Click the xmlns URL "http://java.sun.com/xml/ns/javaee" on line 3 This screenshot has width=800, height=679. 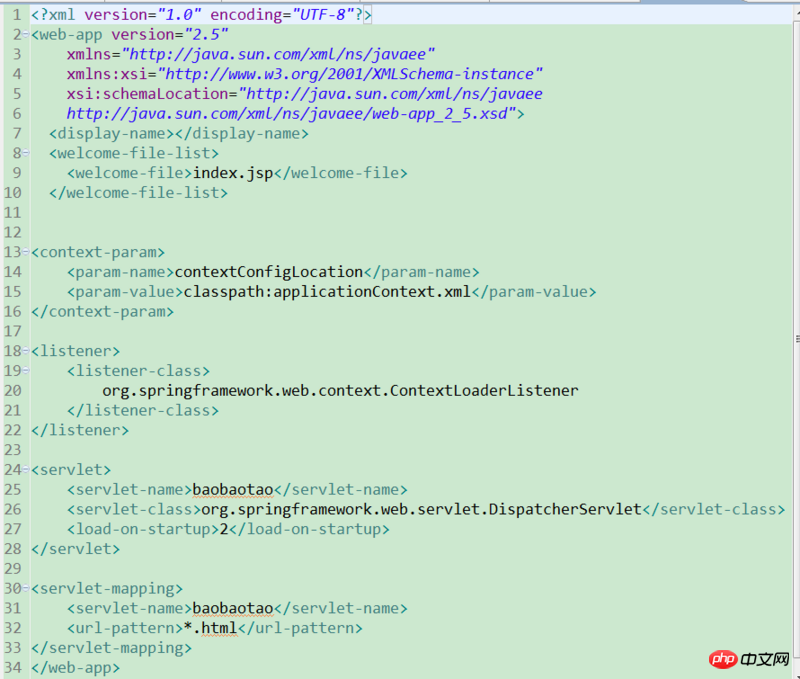pos(278,54)
